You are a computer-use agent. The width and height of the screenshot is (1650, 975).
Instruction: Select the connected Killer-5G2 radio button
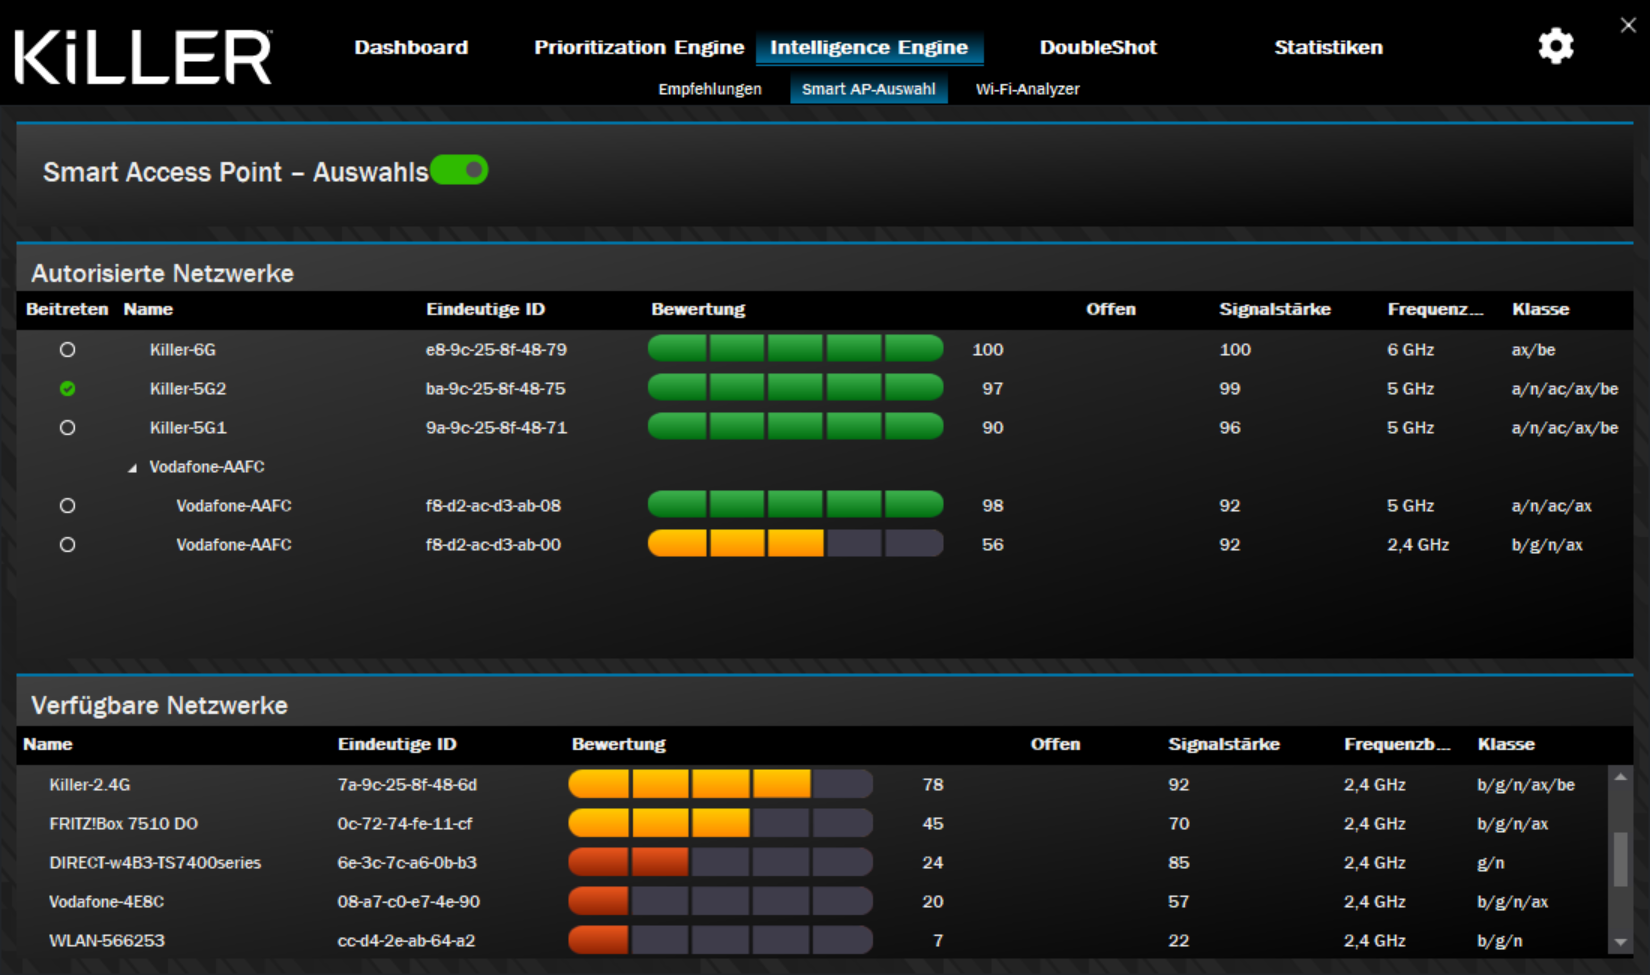(x=67, y=389)
